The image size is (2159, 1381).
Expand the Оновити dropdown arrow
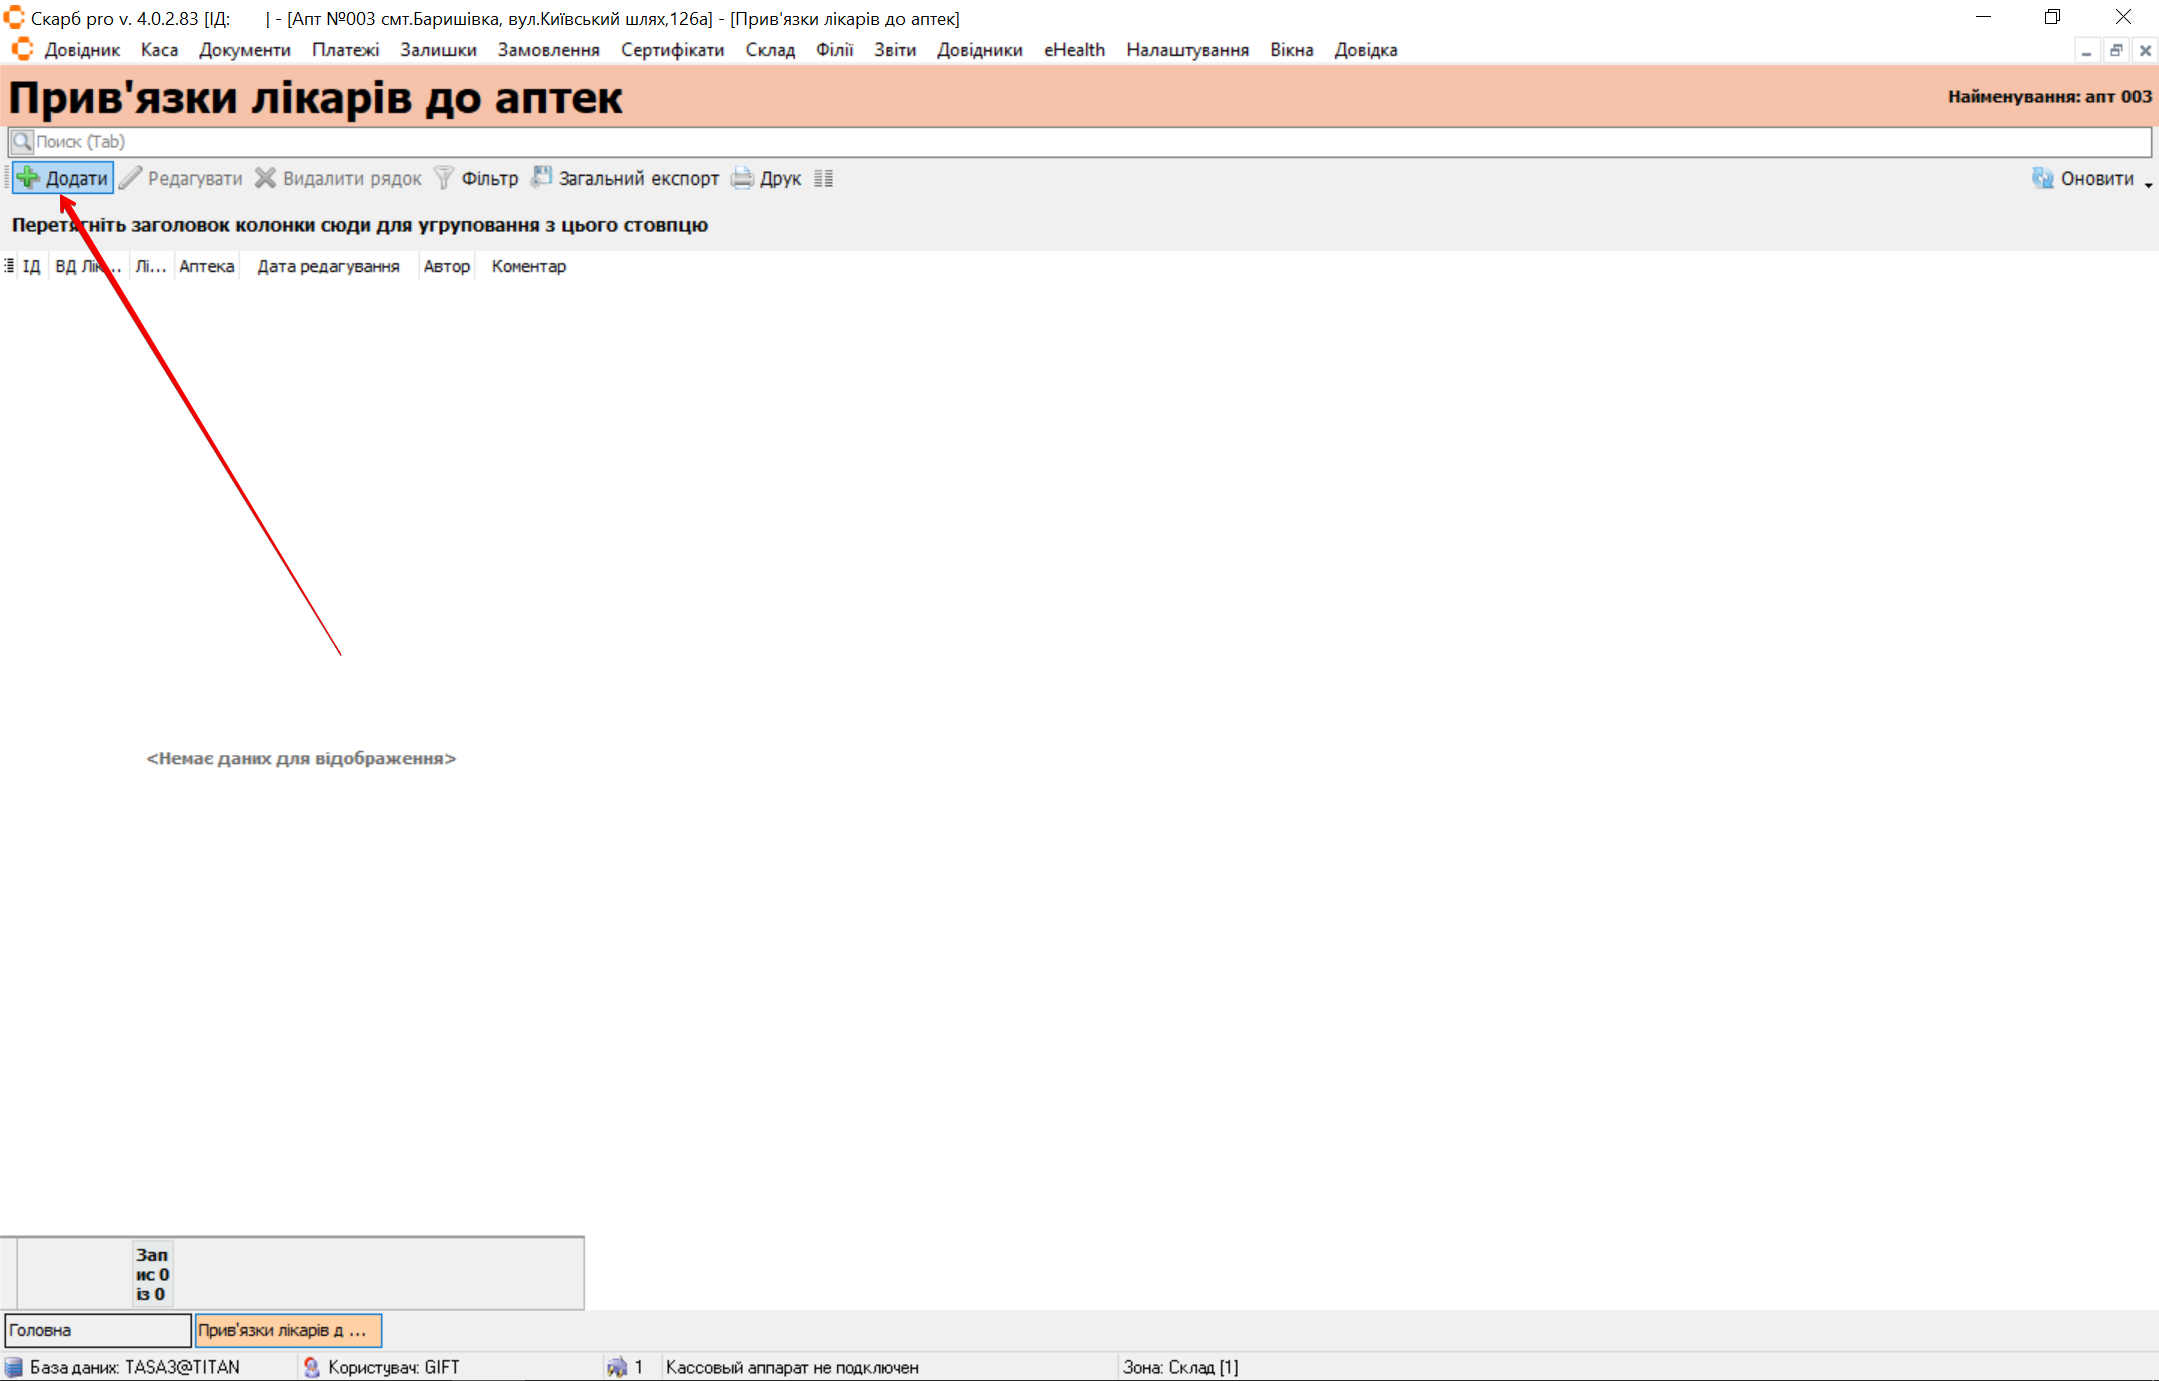(x=2148, y=184)
